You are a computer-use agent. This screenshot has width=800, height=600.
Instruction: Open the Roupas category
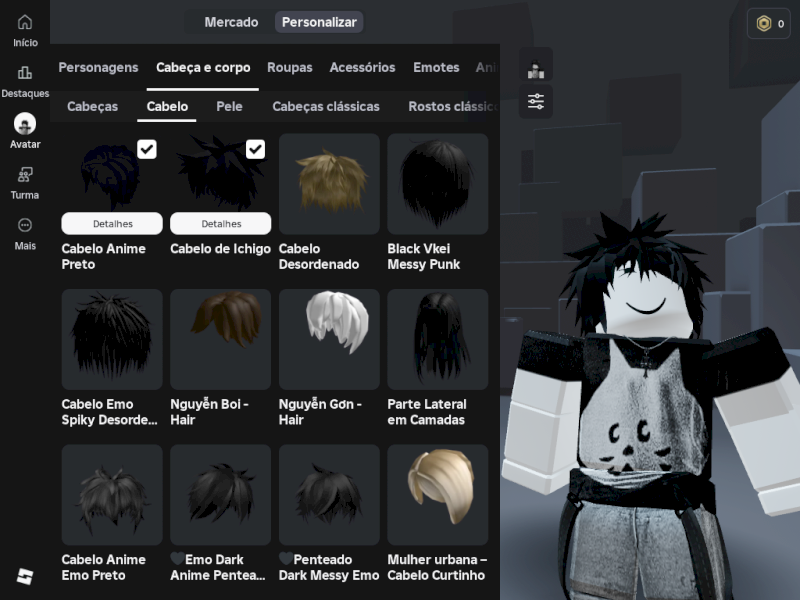289,67
